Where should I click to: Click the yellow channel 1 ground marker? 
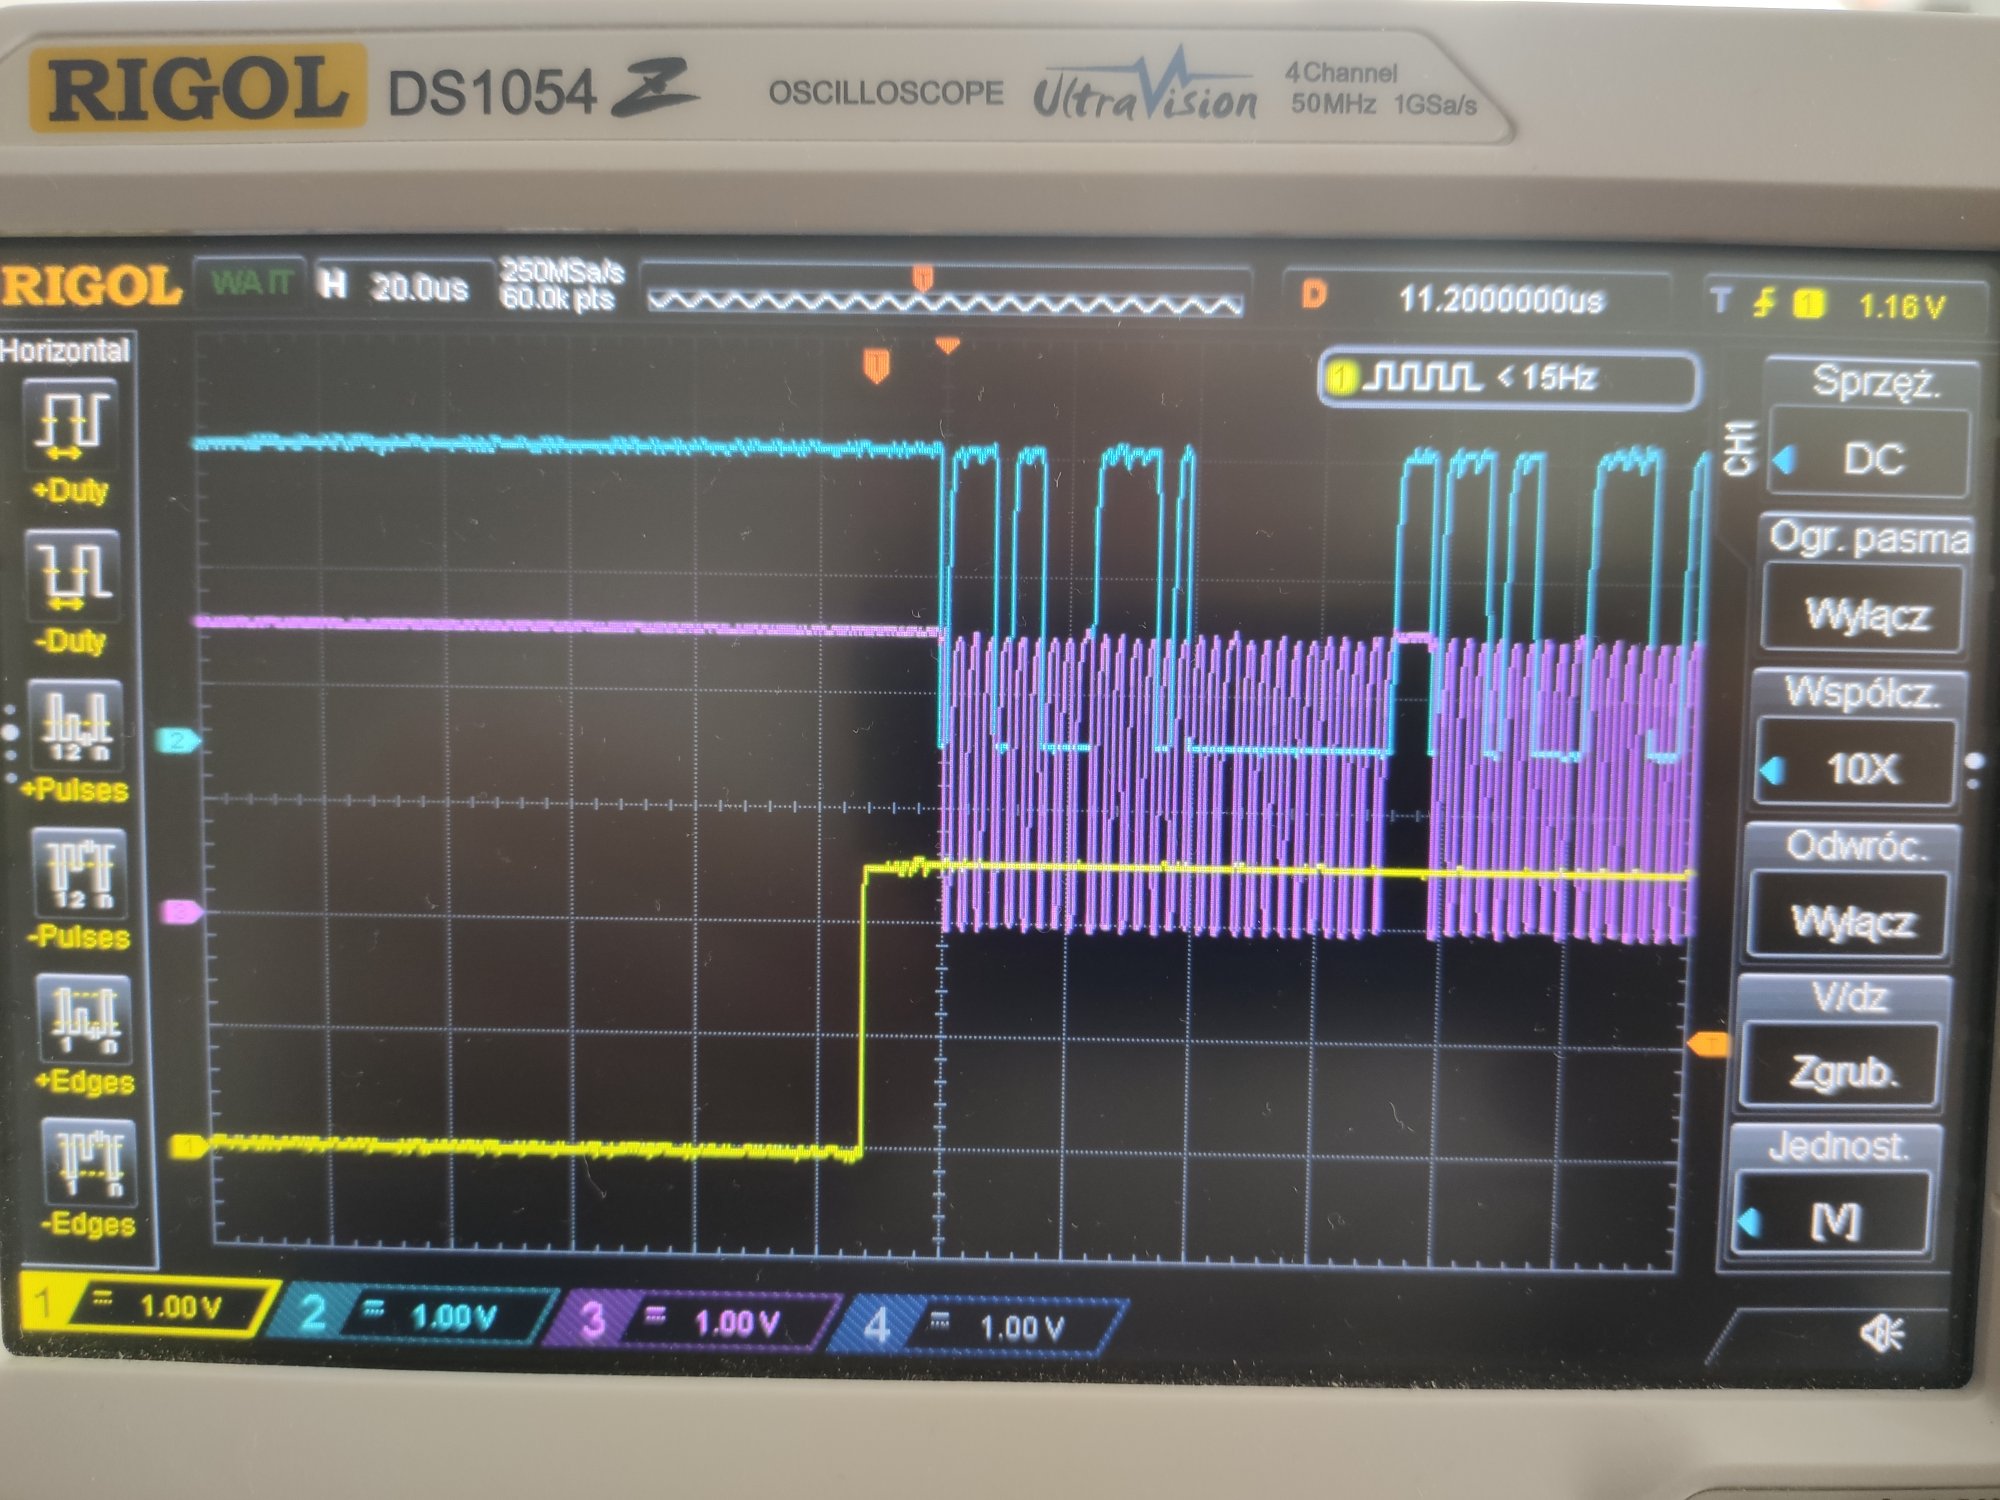[x=188, y=1145]
